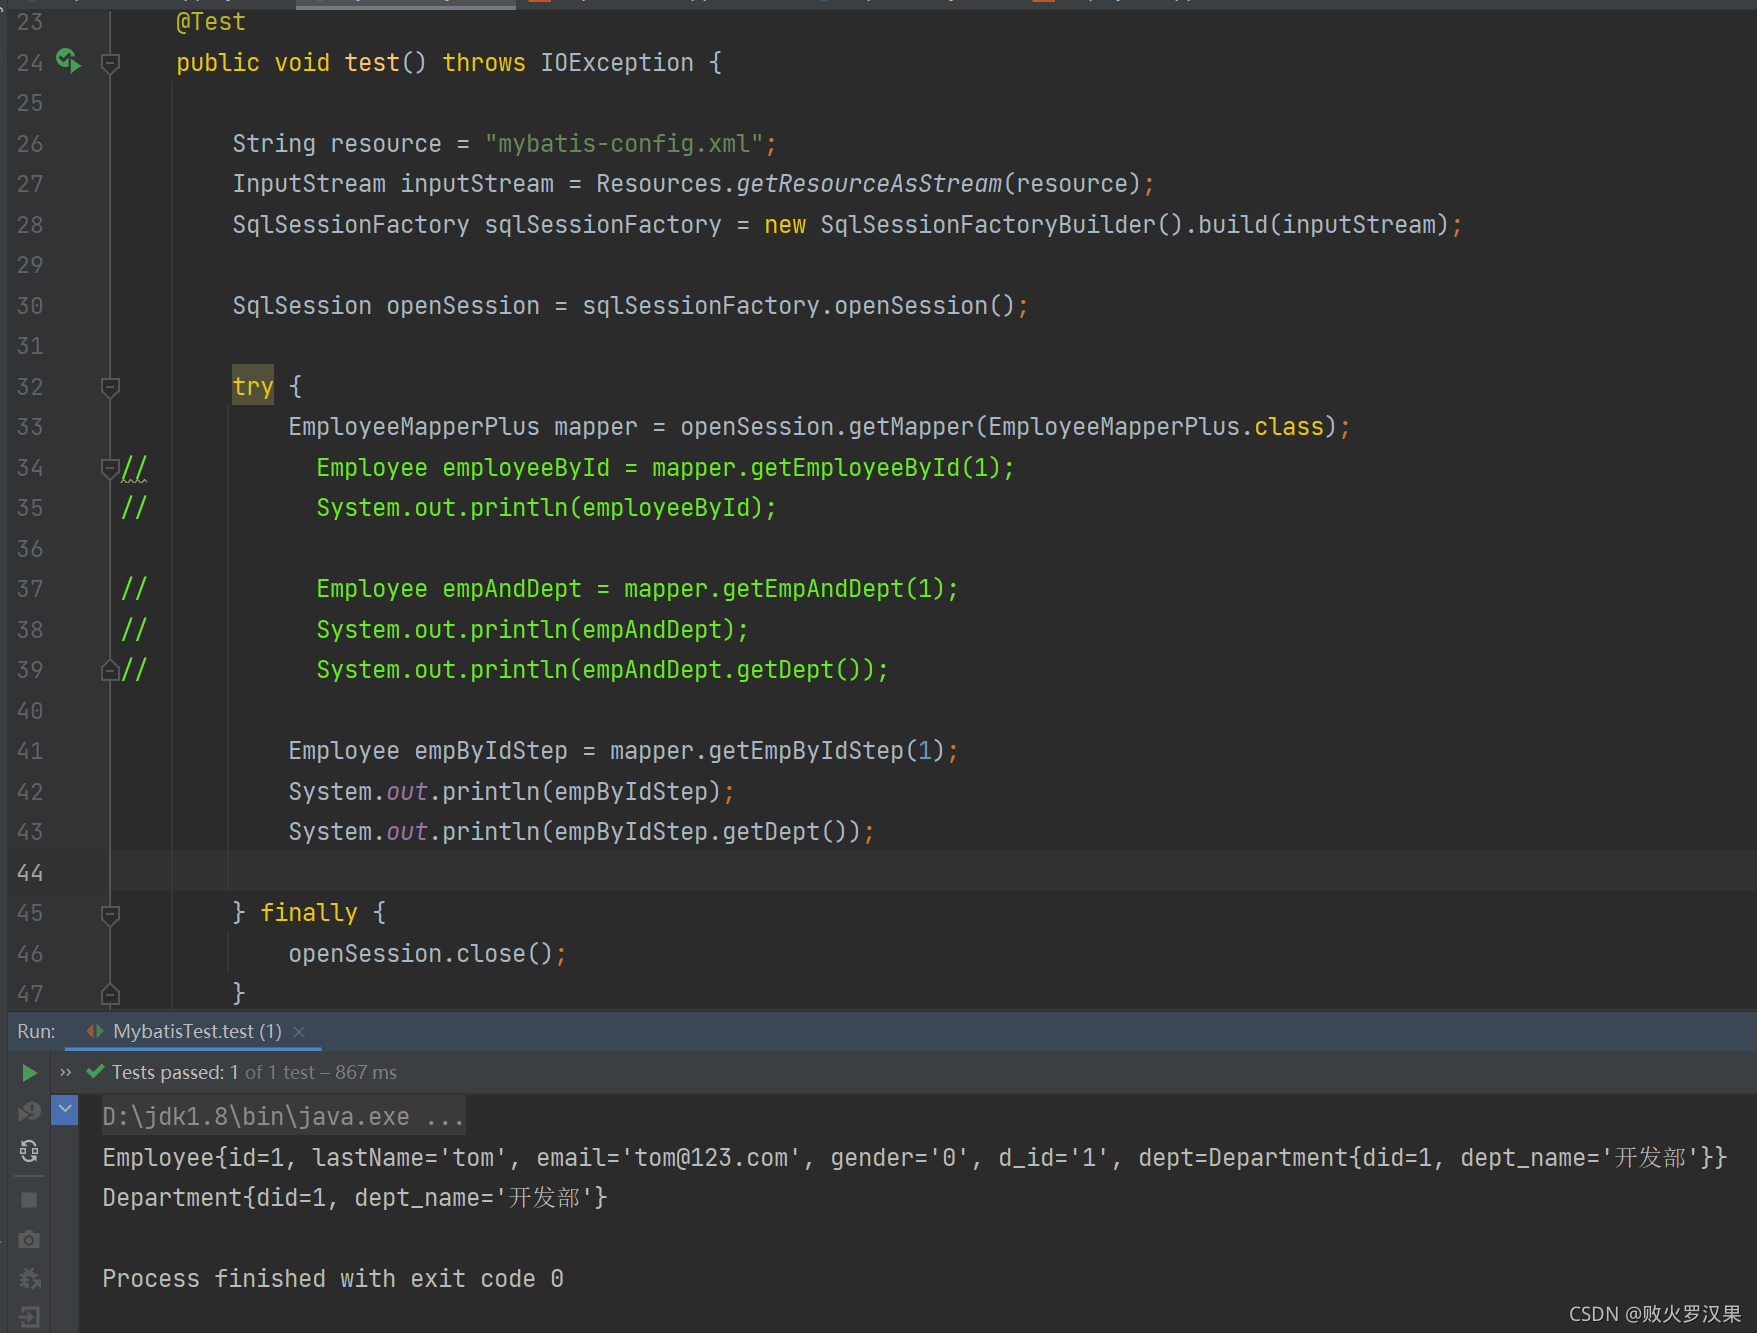The width and height of the screenshot is (1757, 1333).
Task: Click the fold end marker on line 47
Action: pyautogui.click(x=111, y=994)
